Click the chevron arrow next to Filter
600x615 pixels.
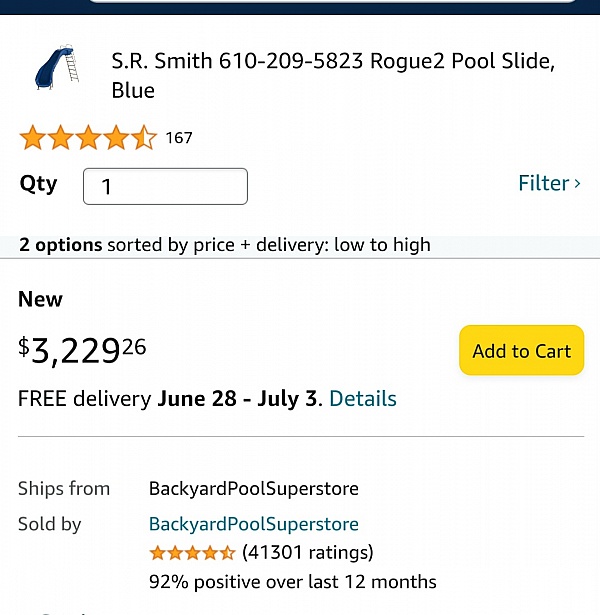click(x=577, y=183)
